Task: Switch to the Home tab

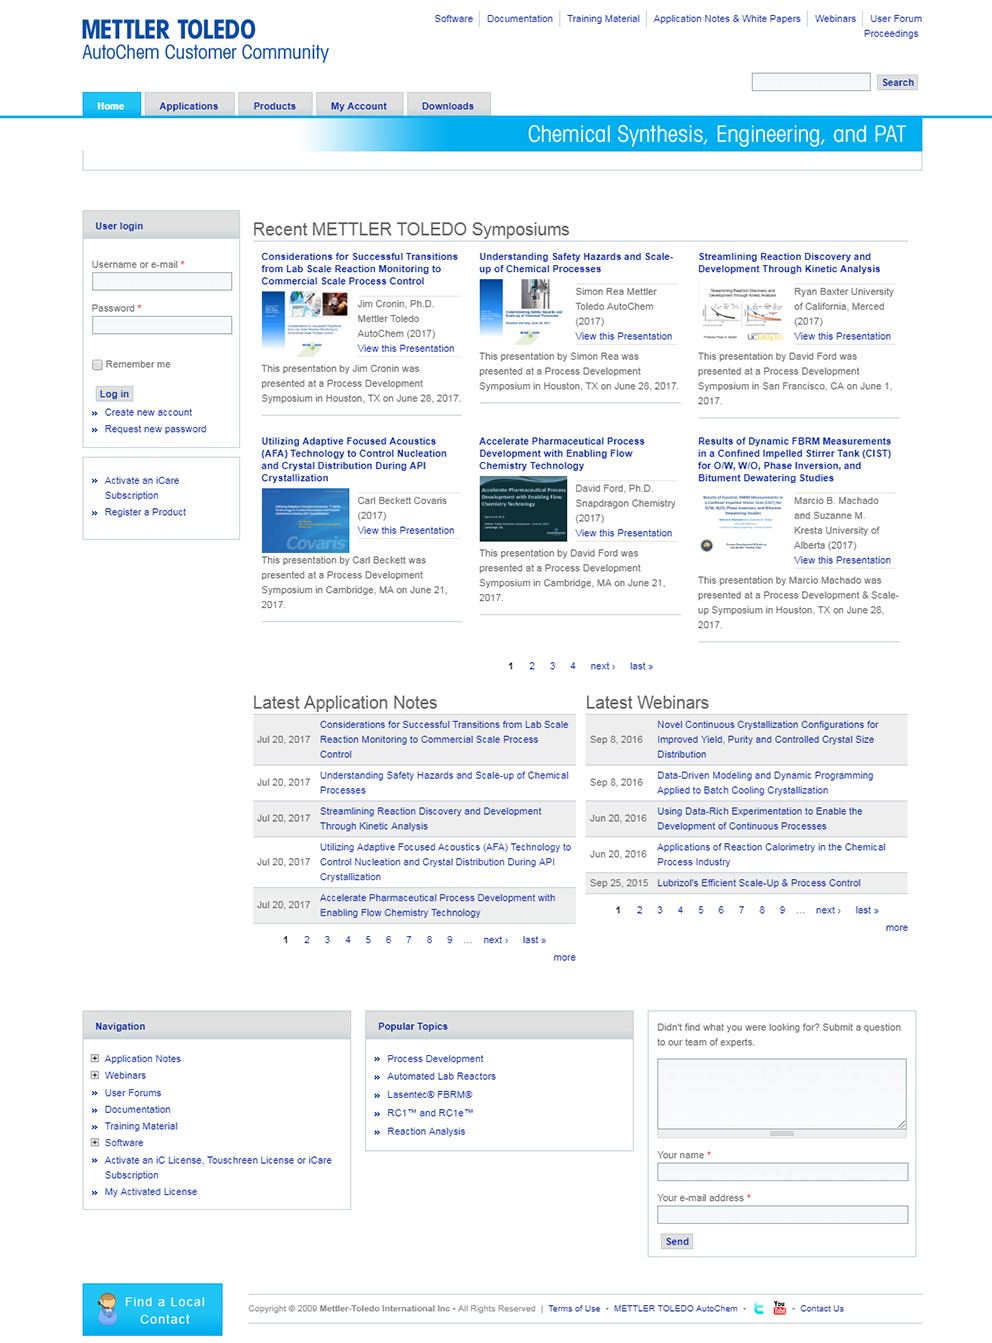Action: coord(111,105)
